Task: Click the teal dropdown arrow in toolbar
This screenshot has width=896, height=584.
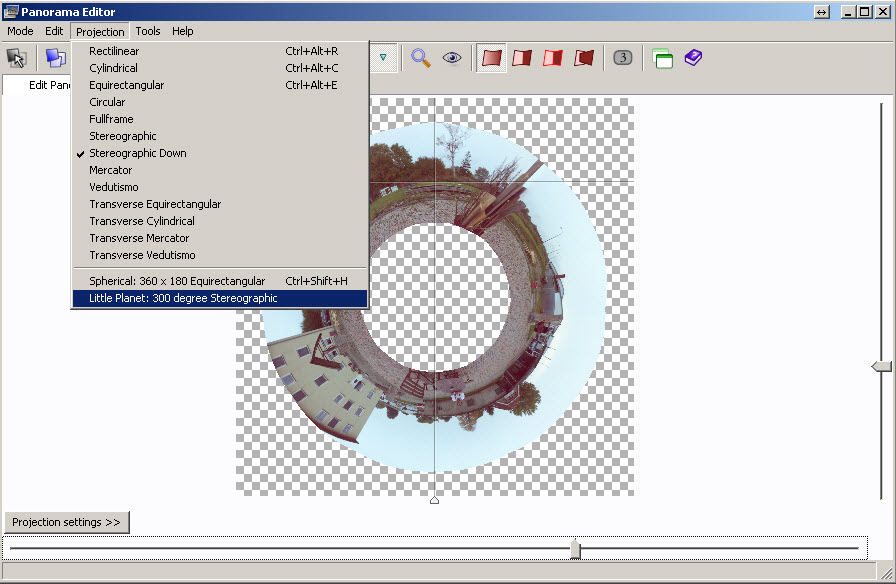Action: click(x=382, y=58)
